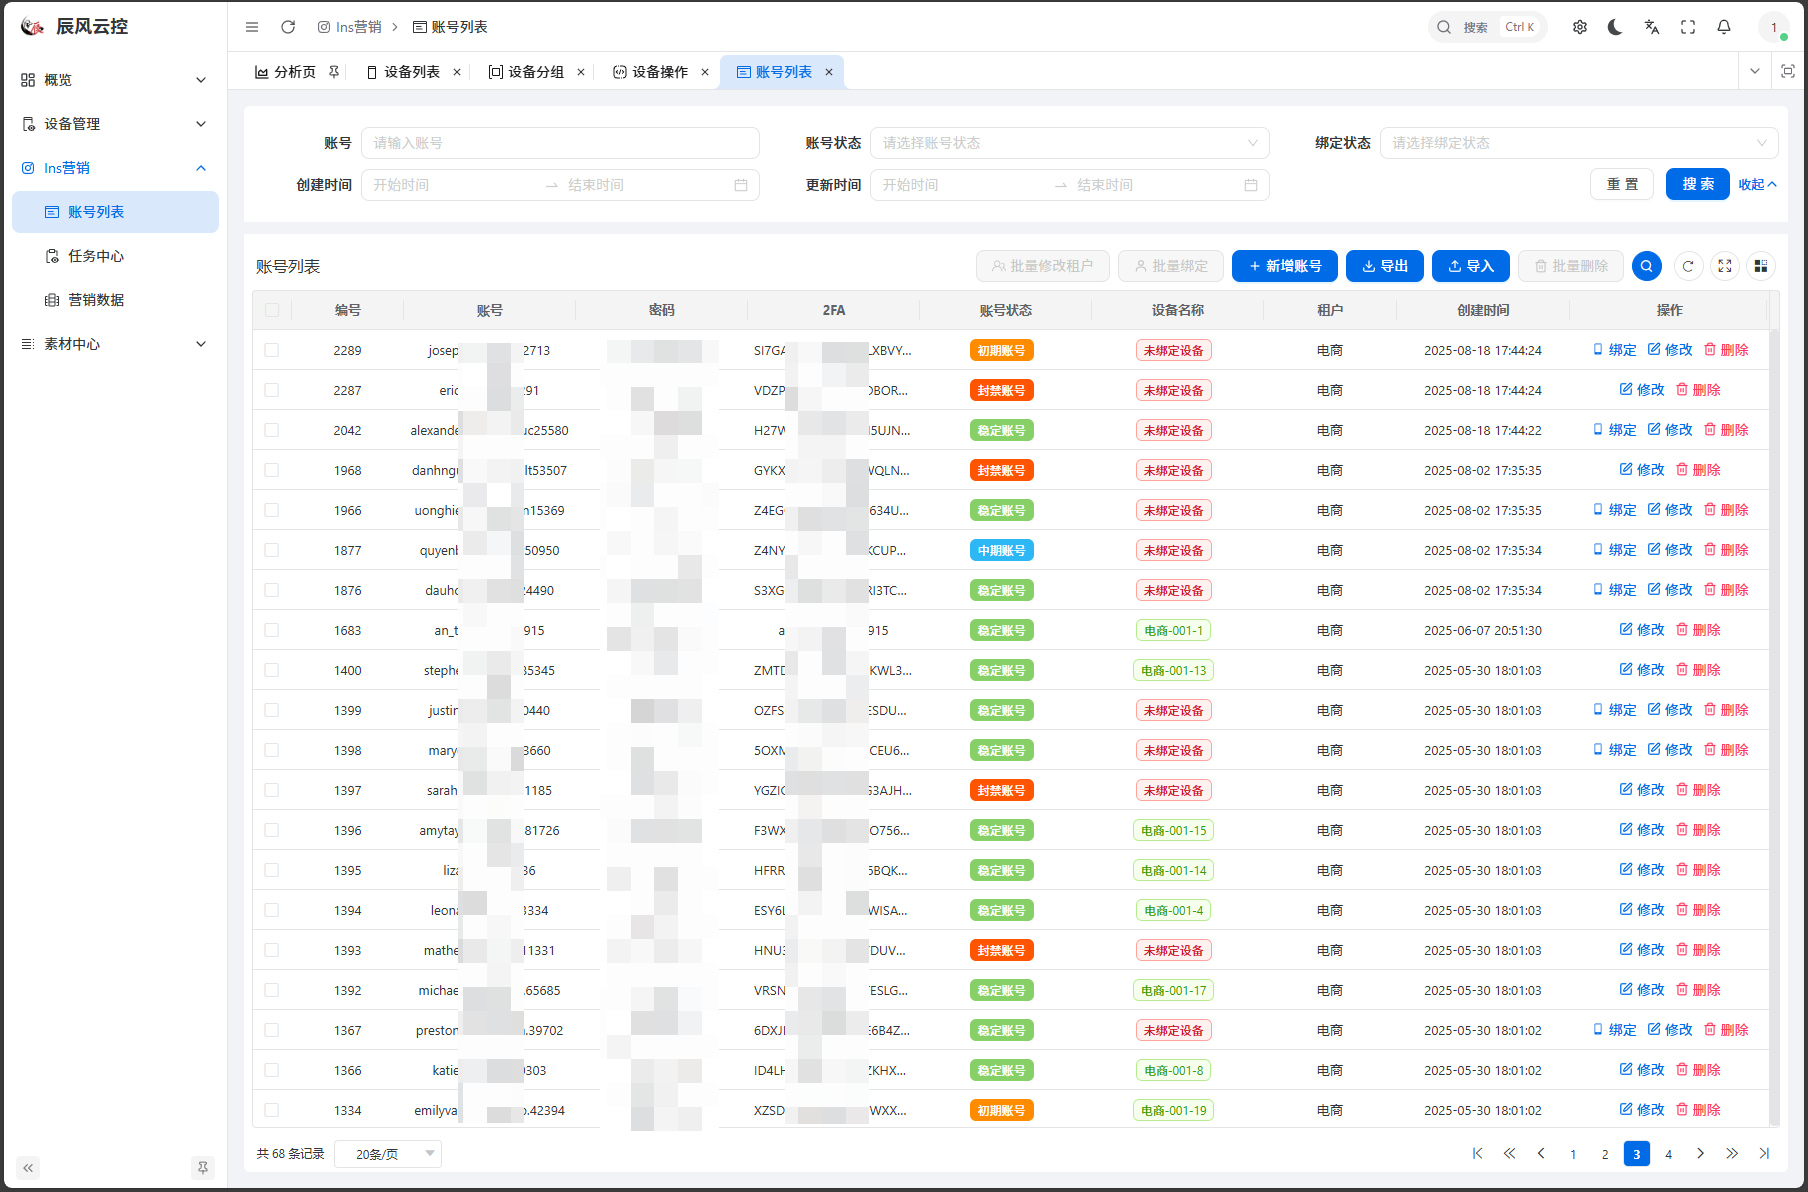Toggle dark mode moon icon

(1615, 27)
